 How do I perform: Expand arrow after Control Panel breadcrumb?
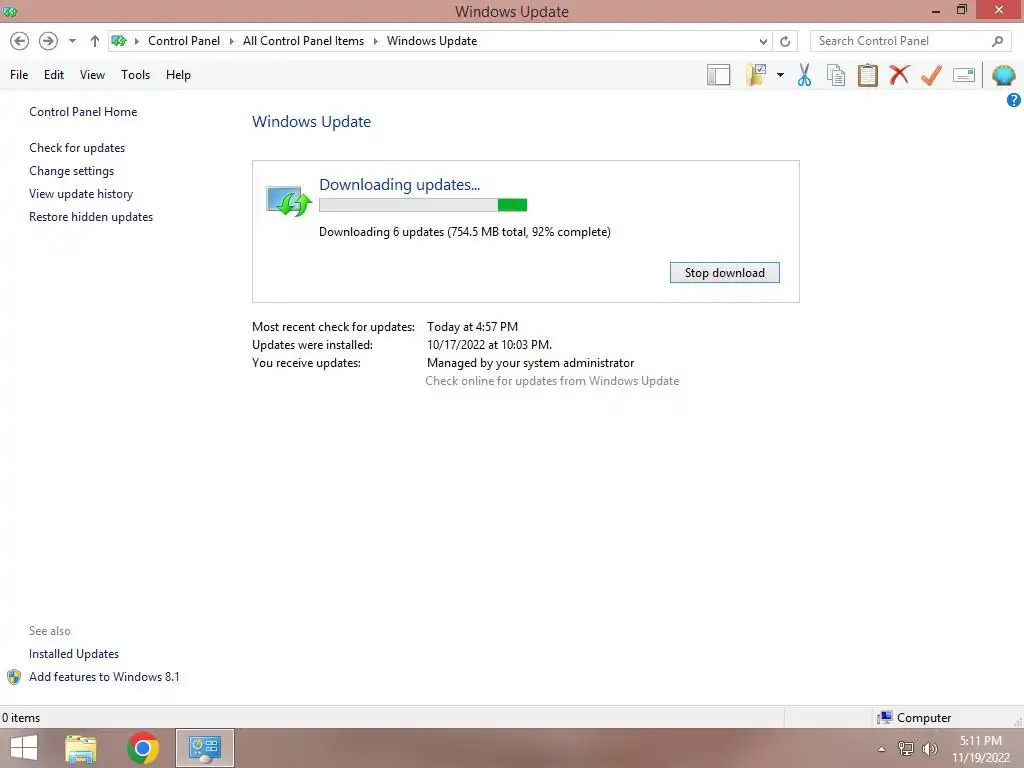click(x=231, y=41)
